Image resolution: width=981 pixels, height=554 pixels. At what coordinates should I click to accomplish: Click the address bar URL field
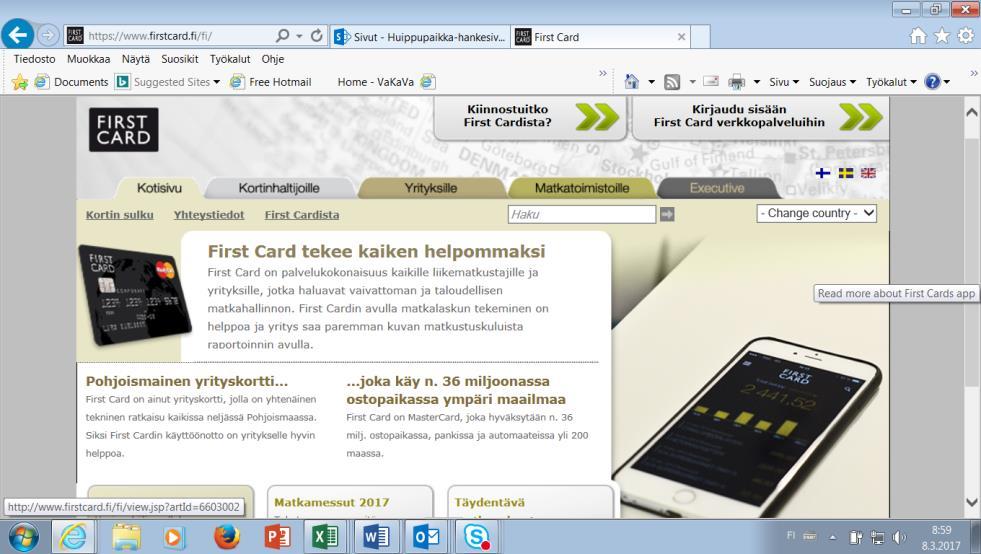(180, 36)
